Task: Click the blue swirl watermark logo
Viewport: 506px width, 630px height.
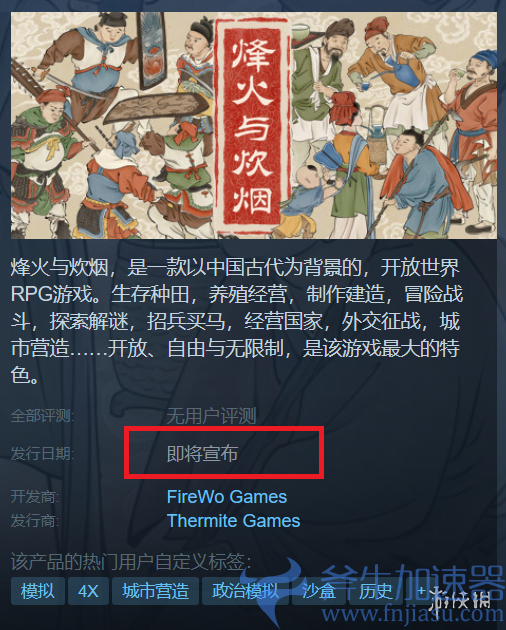Action: point(277,591)
